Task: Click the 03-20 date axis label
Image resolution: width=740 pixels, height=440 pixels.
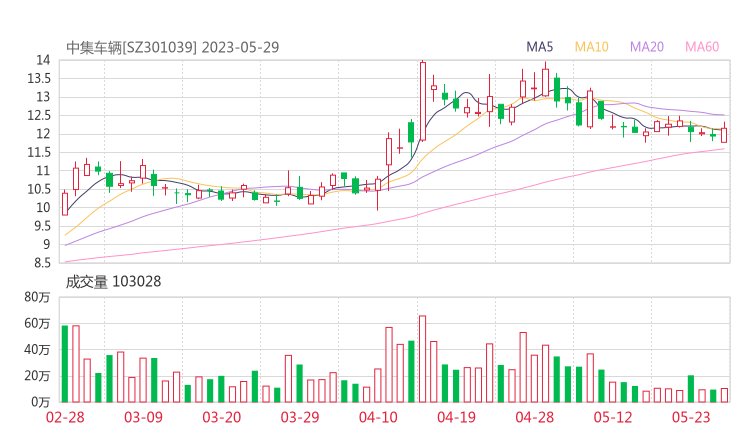Action: [222, 417]
